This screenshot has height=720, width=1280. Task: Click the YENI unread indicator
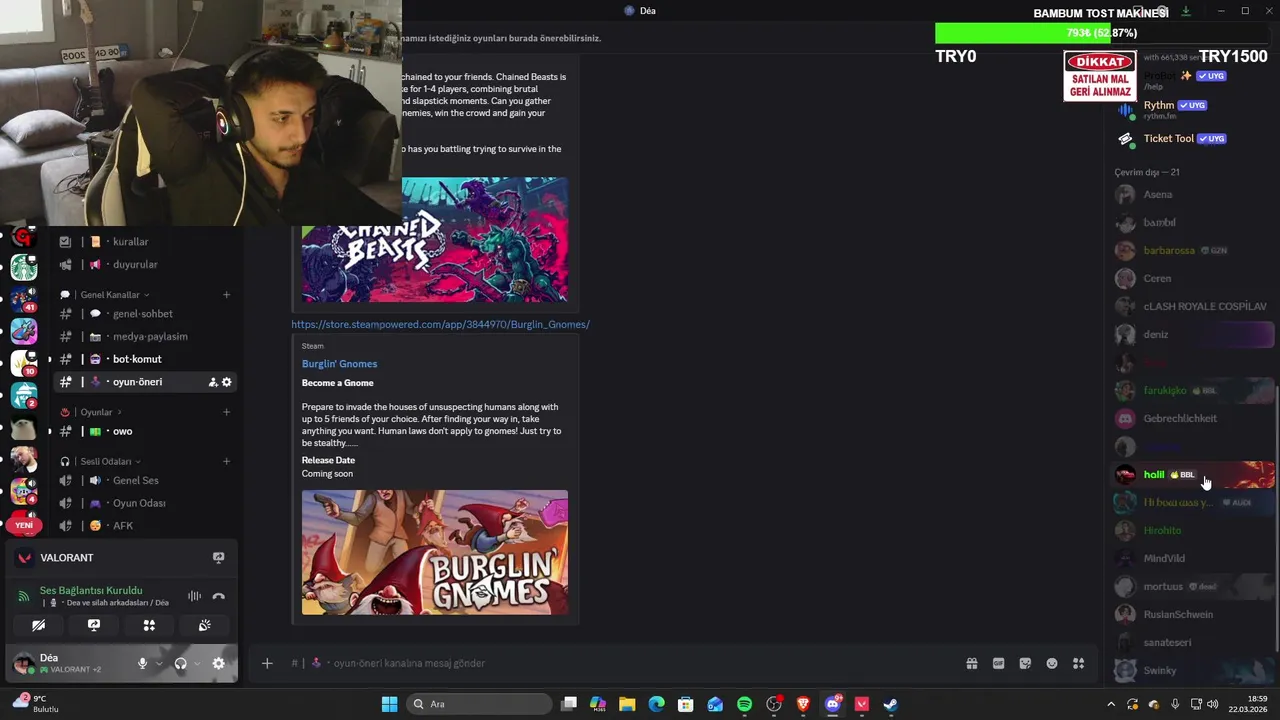click(24, 525)
